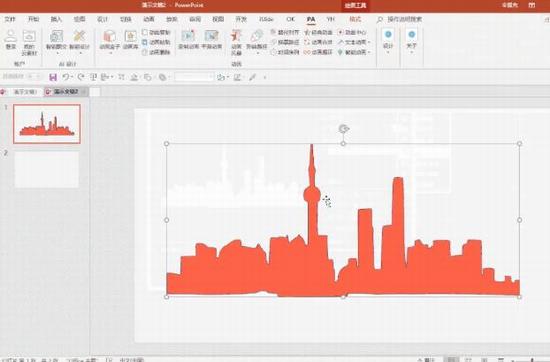The image size is (550, 362).
Task: Click the 智能图文 icon
Action: (x=56, y=36)
